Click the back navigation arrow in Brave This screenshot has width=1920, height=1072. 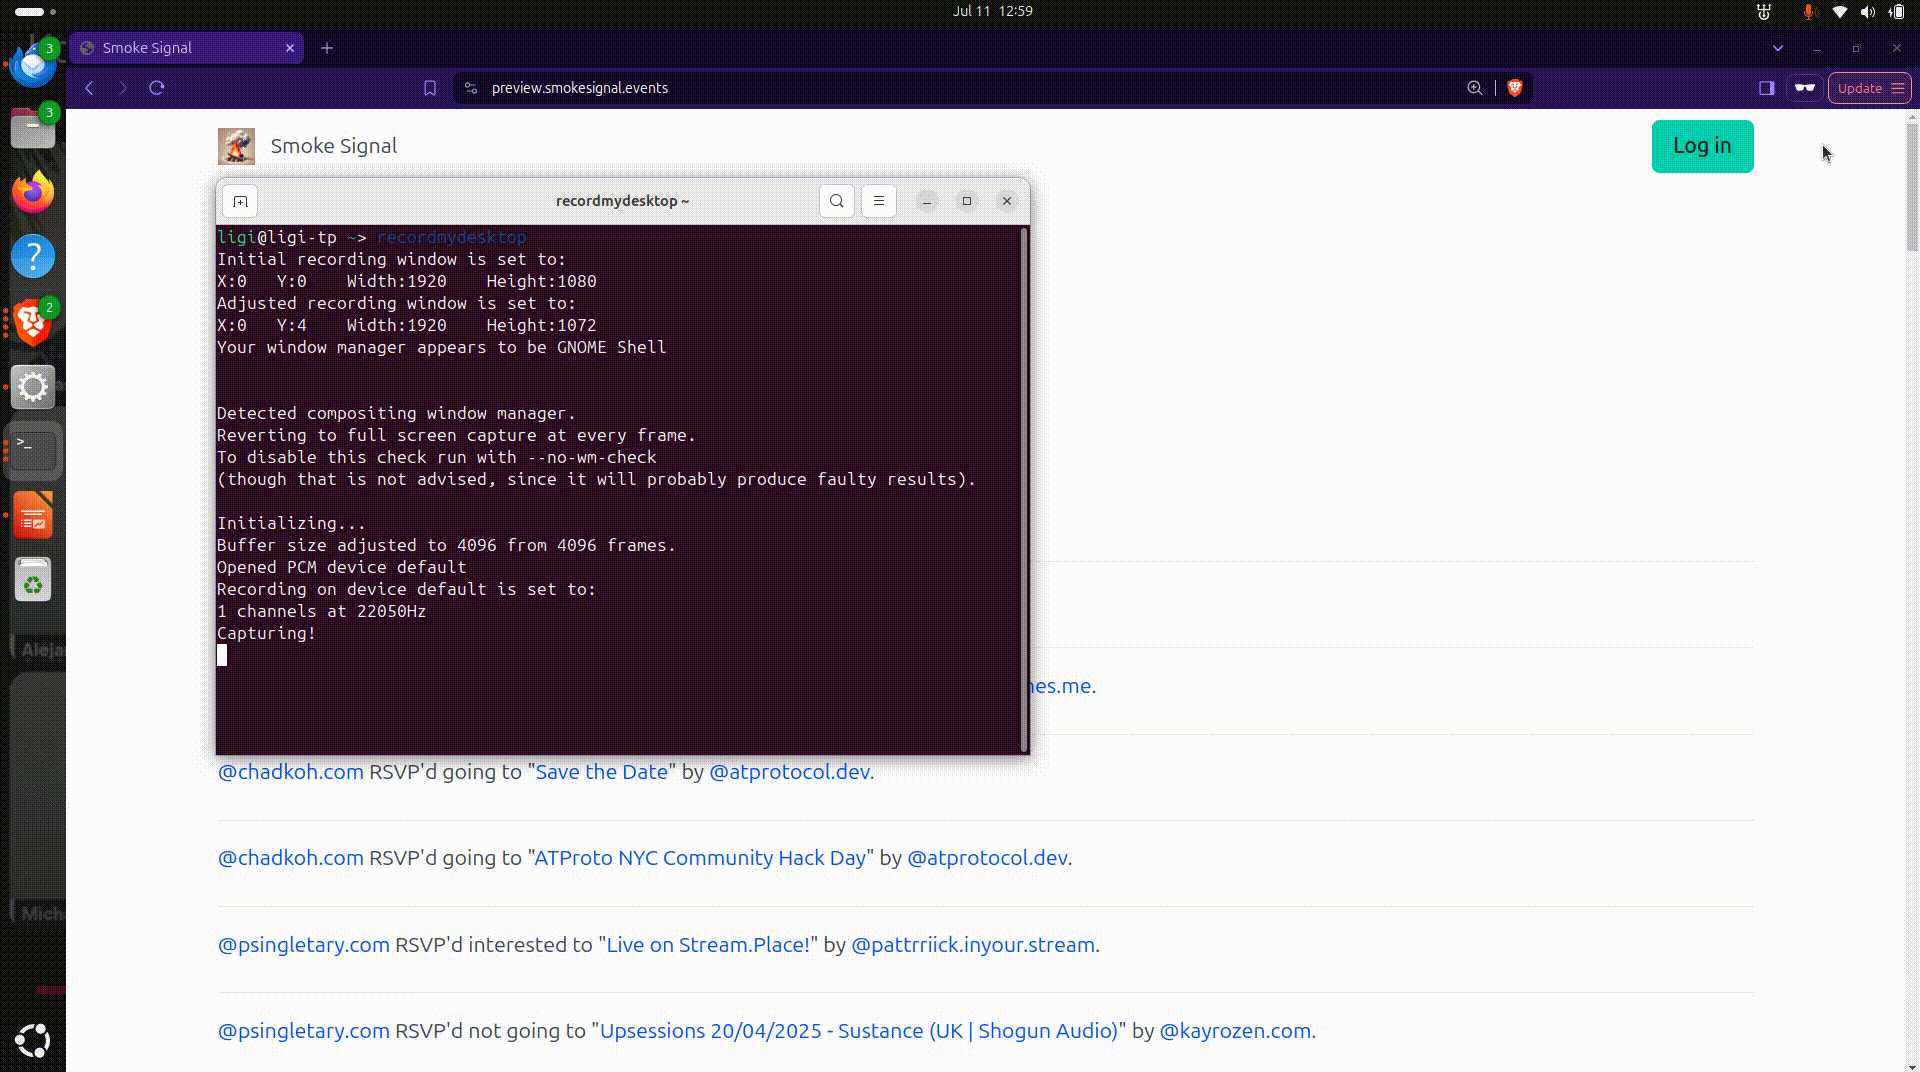point(89,88)
